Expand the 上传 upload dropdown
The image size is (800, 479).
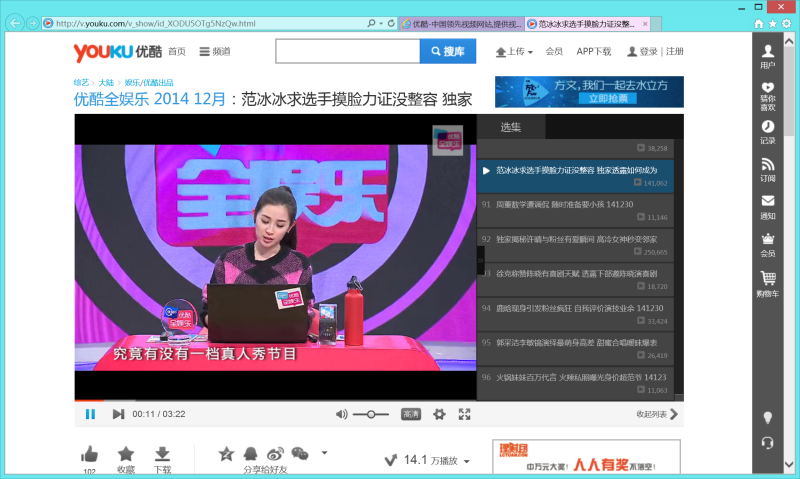514,52
